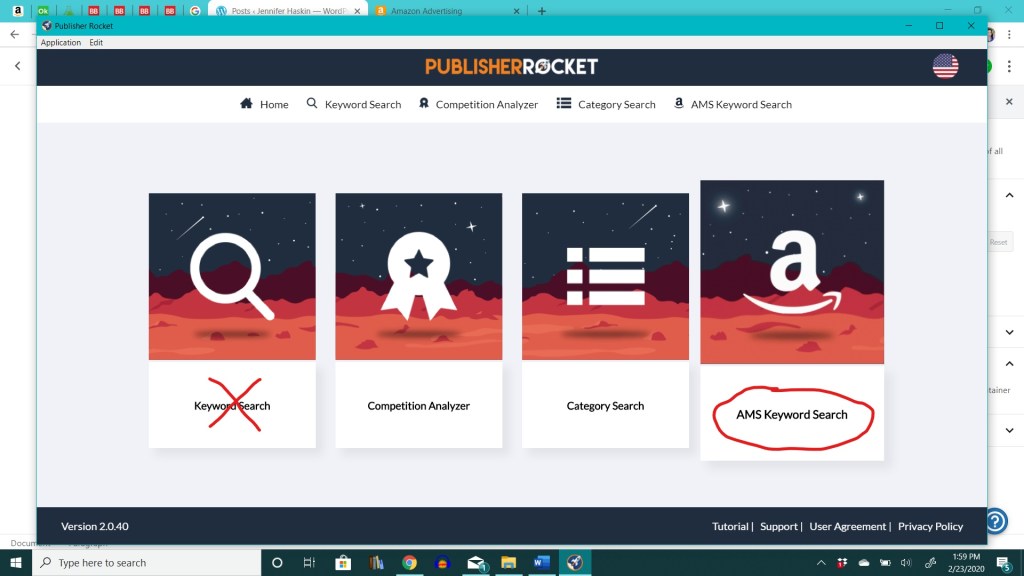View the User Agreement link

tap(847, 526)
